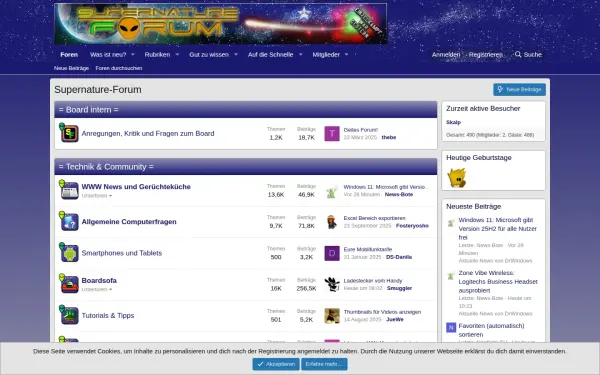Image resolution: width=600 pixels, height=375 pixels.
Task: Open Fosteryoshe avatar in Computerfragen row
Action: click(x=332, y=222)
